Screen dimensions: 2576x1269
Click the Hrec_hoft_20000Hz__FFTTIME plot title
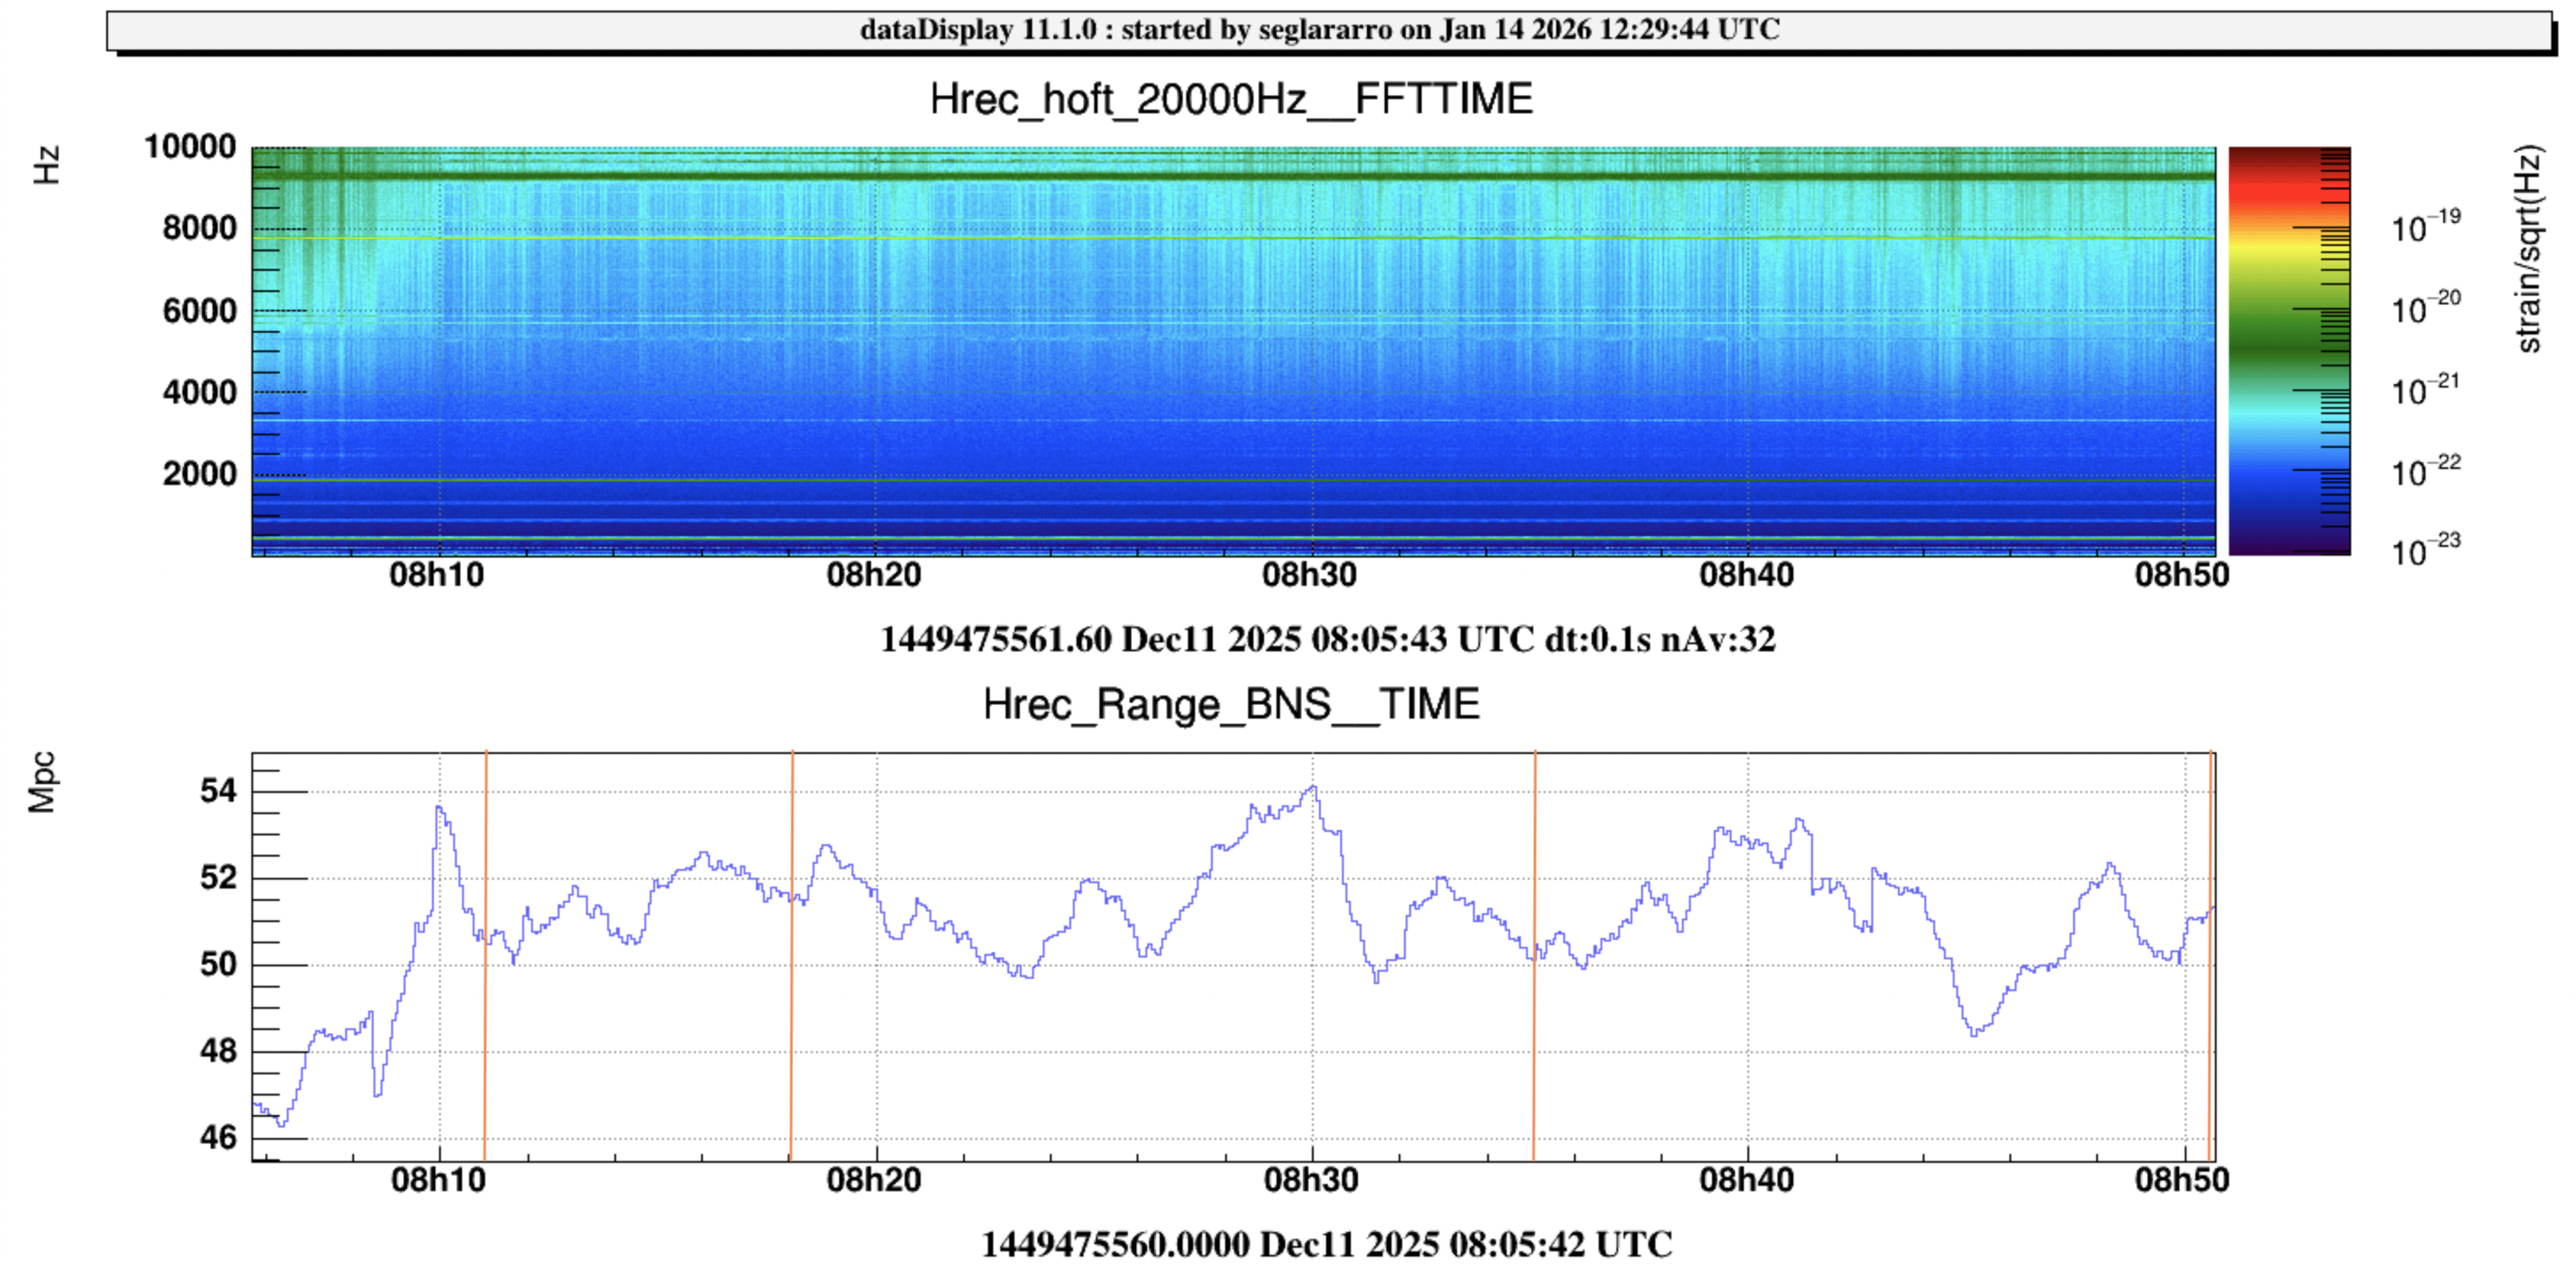(x=1231, y=99)
